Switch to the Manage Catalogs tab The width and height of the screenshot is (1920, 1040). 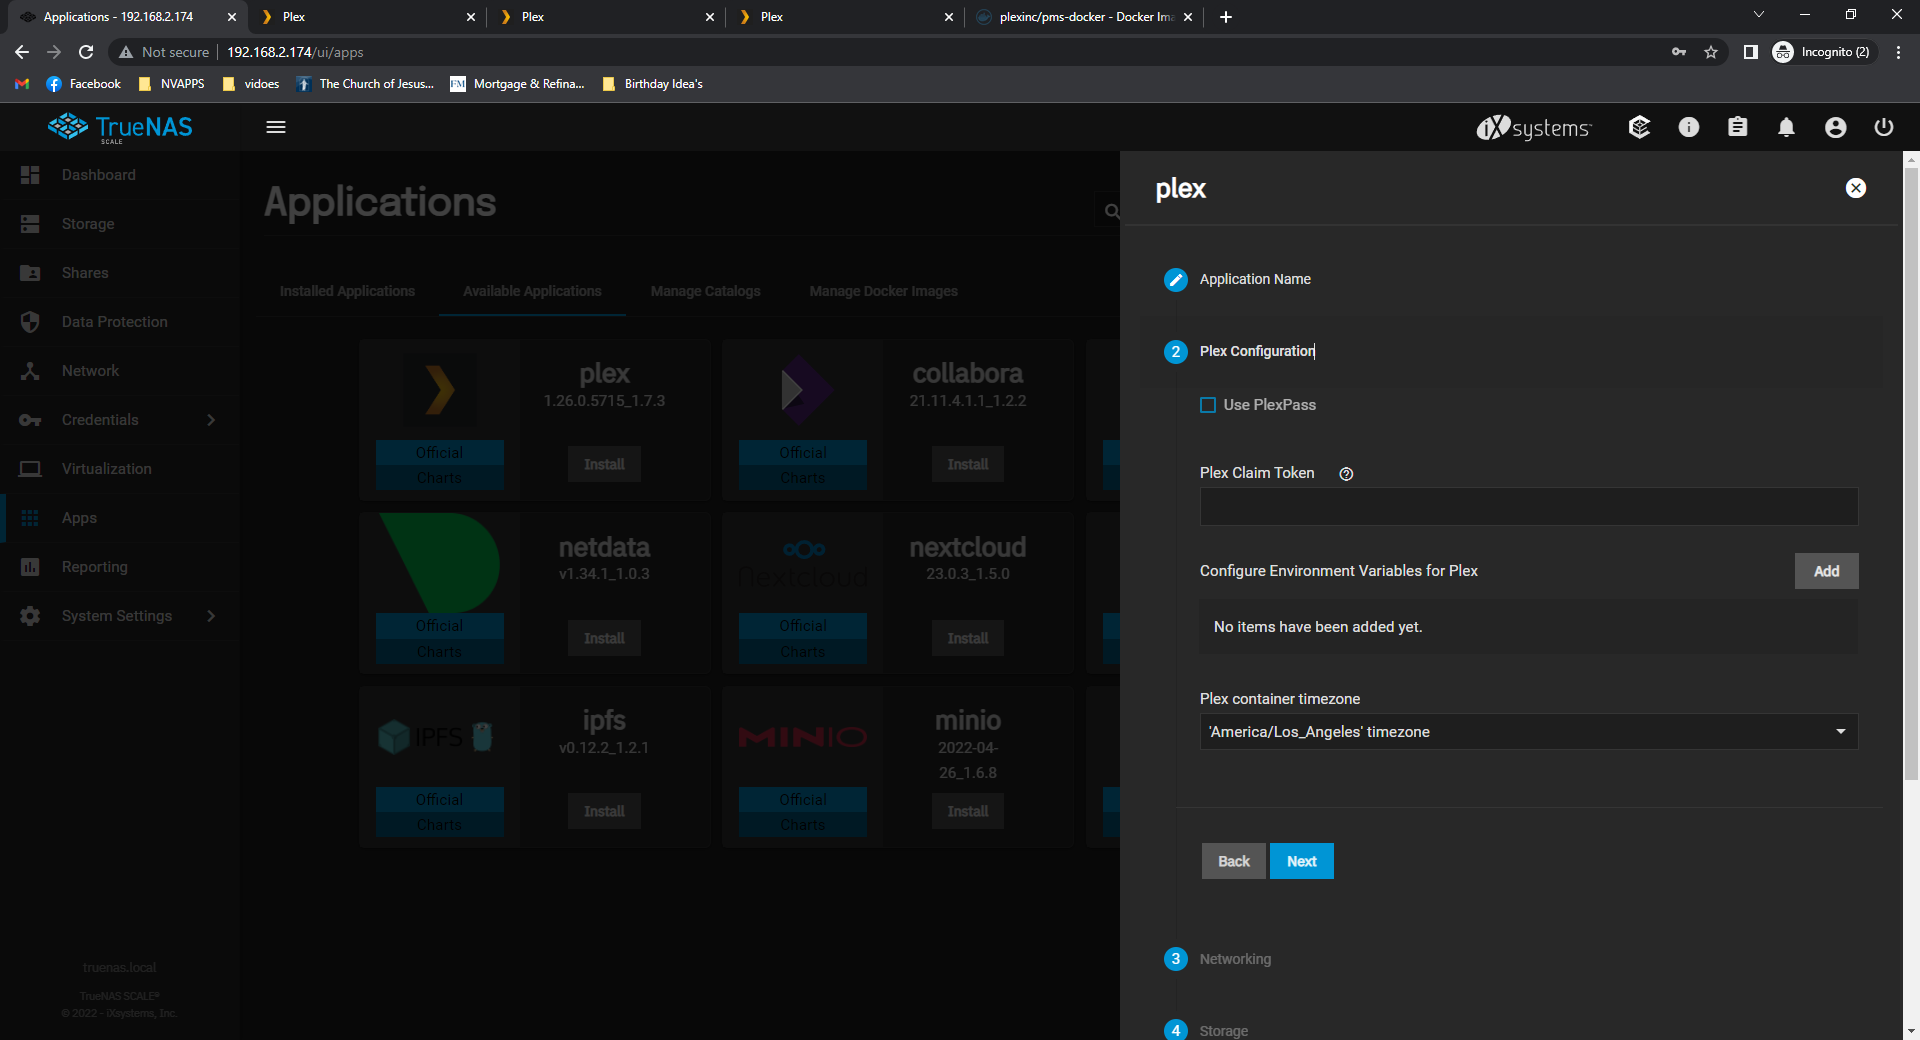tap(705, 291)
